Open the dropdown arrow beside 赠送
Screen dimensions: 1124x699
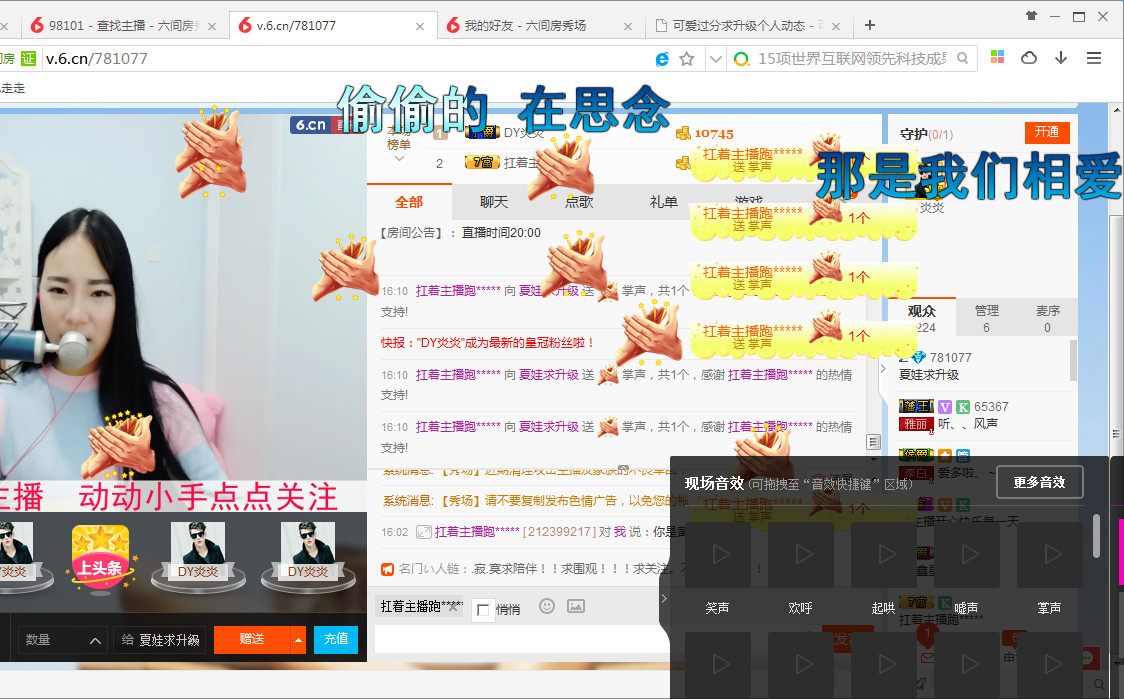tap(298, 639)
